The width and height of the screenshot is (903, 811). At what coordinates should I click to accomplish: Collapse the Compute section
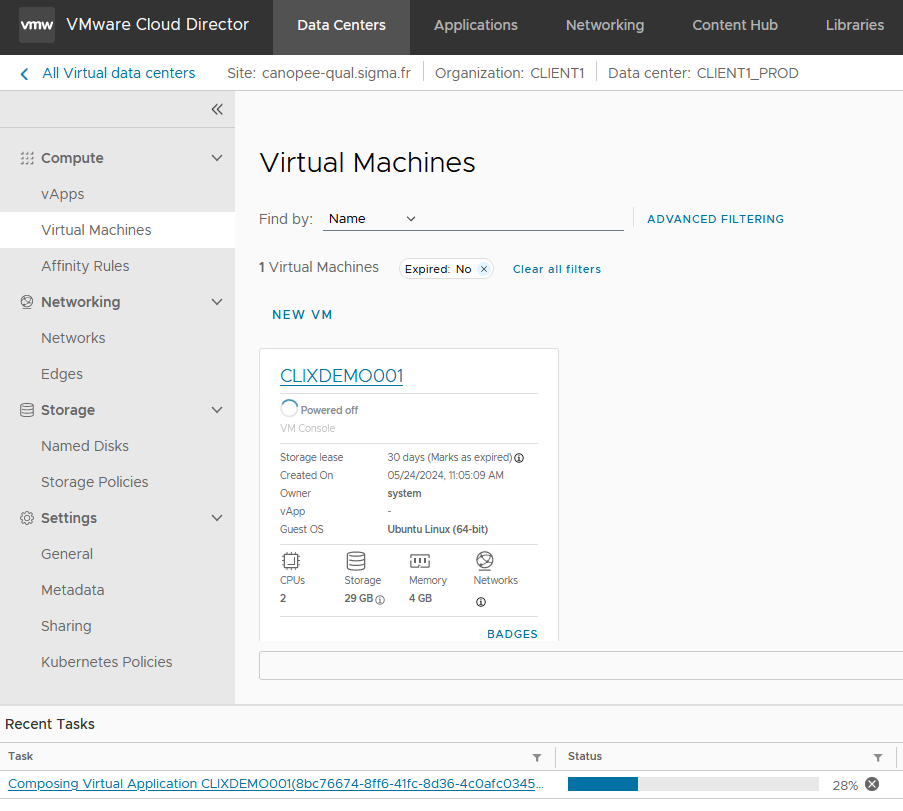(x=217, y=158)
